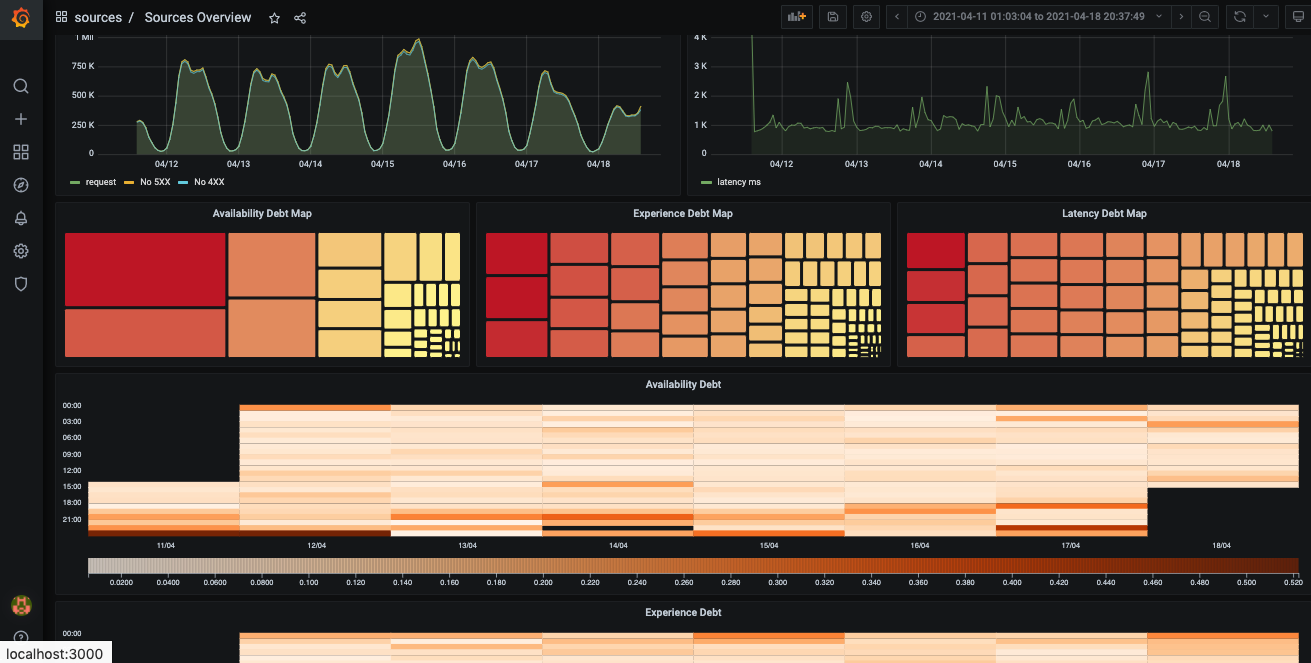Click the largest red Availability Debt Map tile

(x=145, y=269)
